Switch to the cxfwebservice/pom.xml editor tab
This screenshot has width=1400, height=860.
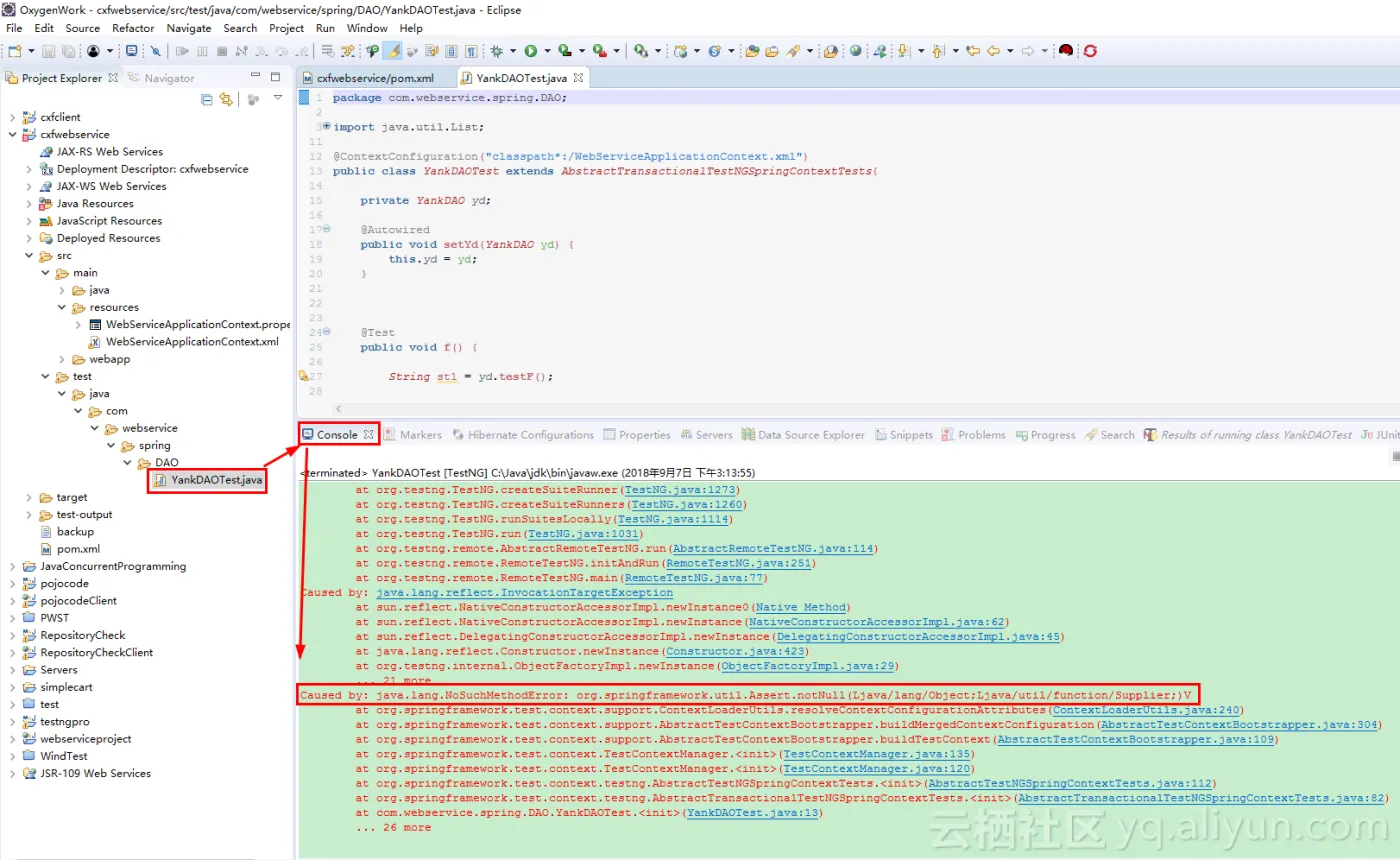click(x=376, y=77)
